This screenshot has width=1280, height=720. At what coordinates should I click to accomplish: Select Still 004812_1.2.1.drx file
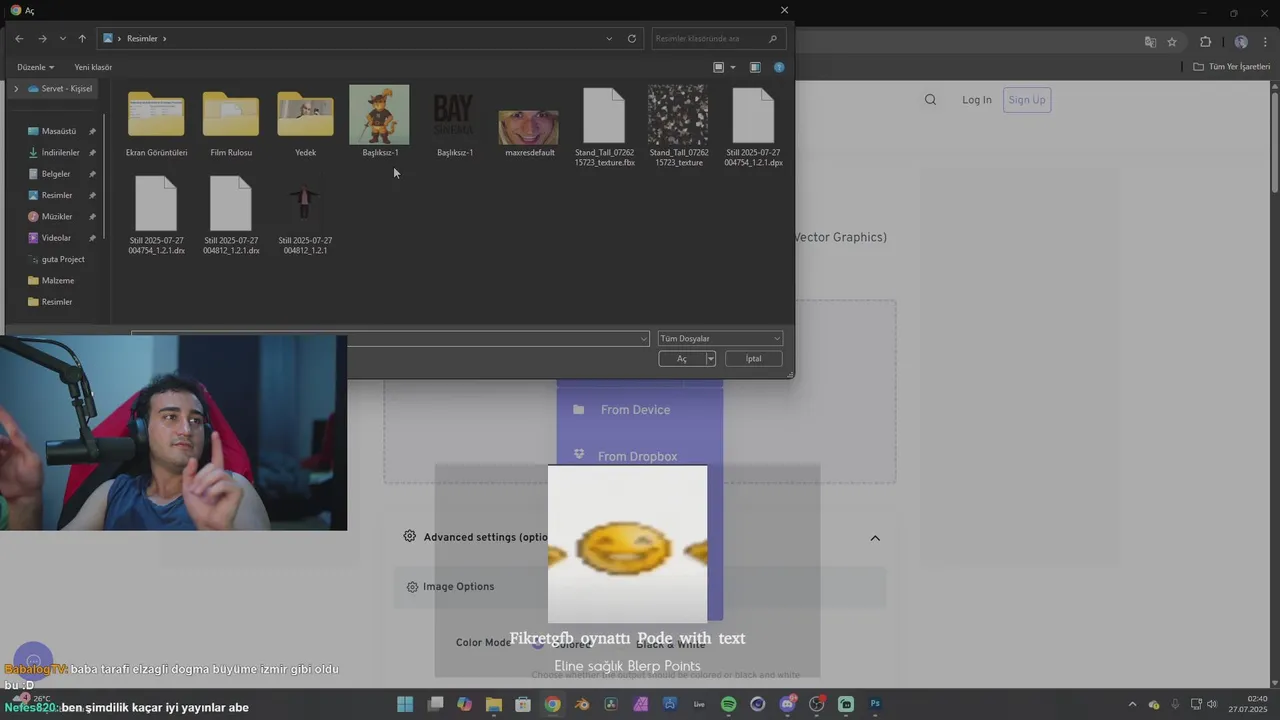[x=231, y=215]
